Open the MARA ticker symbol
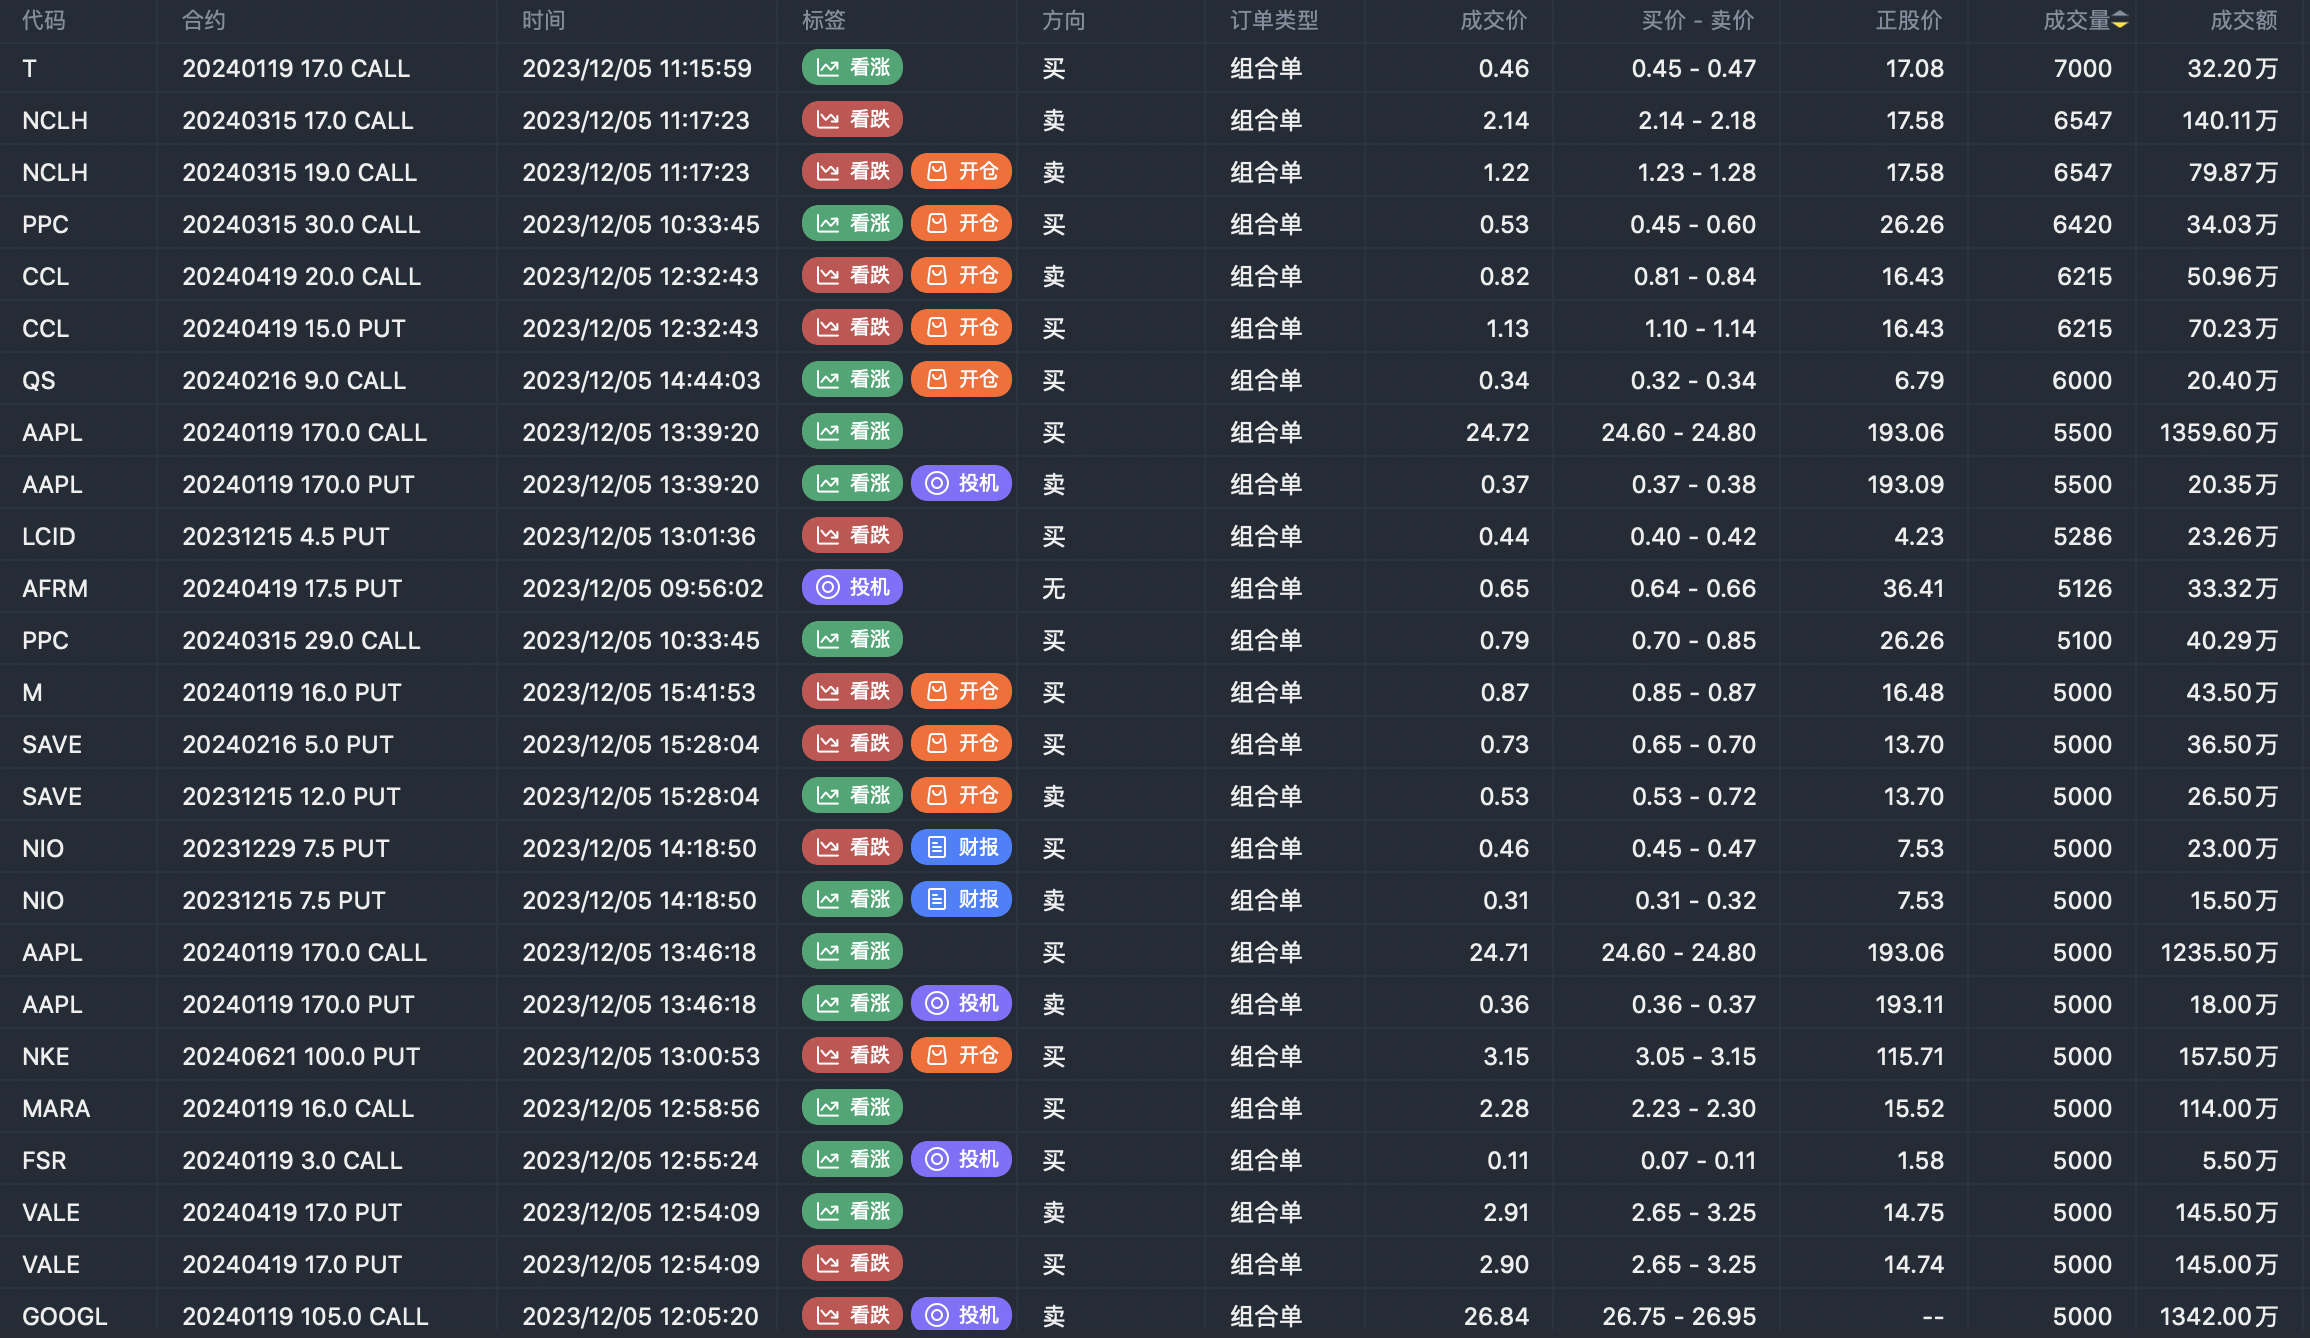Image resolution: width=2310 pixels, height=1338 pixels. click(x=56, y=1108)
